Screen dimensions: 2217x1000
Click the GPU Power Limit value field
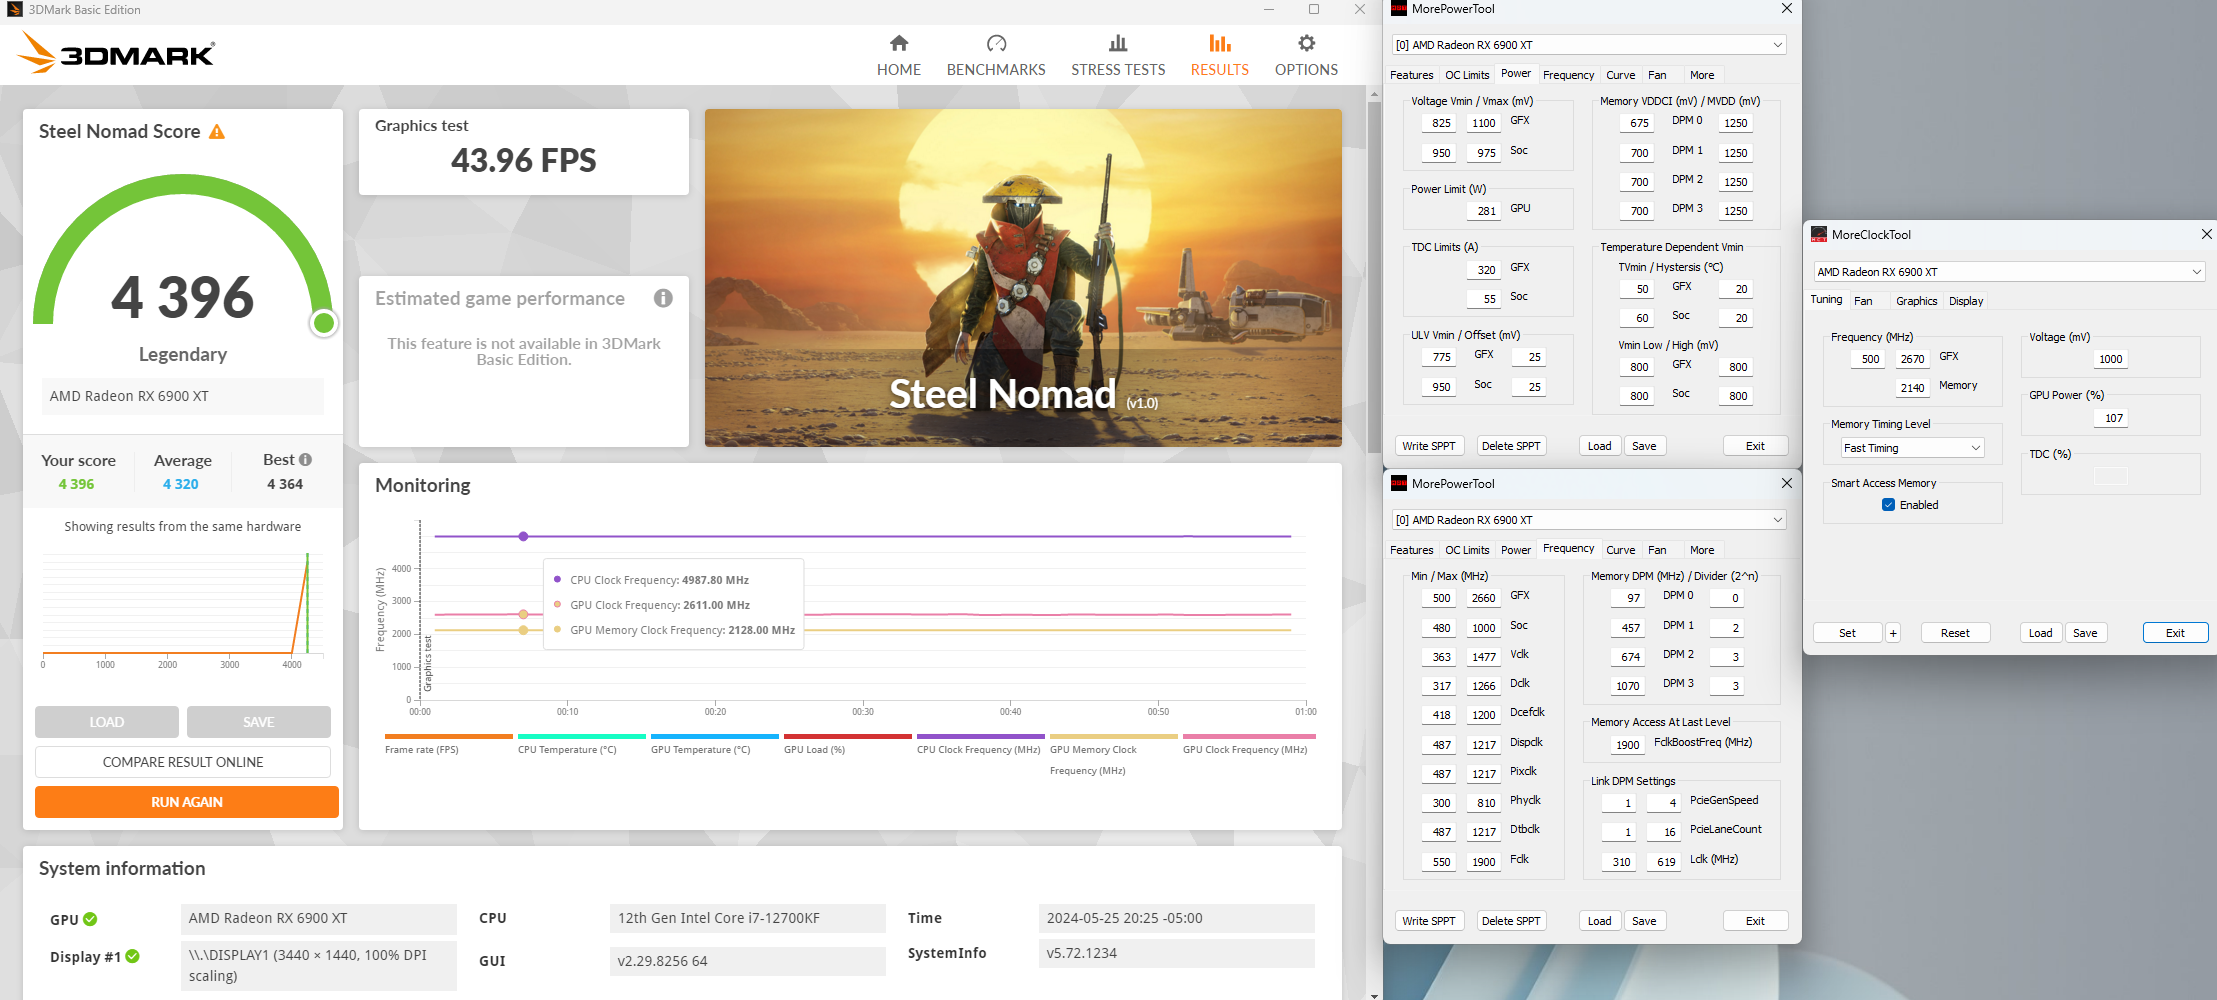[1483, 209]
